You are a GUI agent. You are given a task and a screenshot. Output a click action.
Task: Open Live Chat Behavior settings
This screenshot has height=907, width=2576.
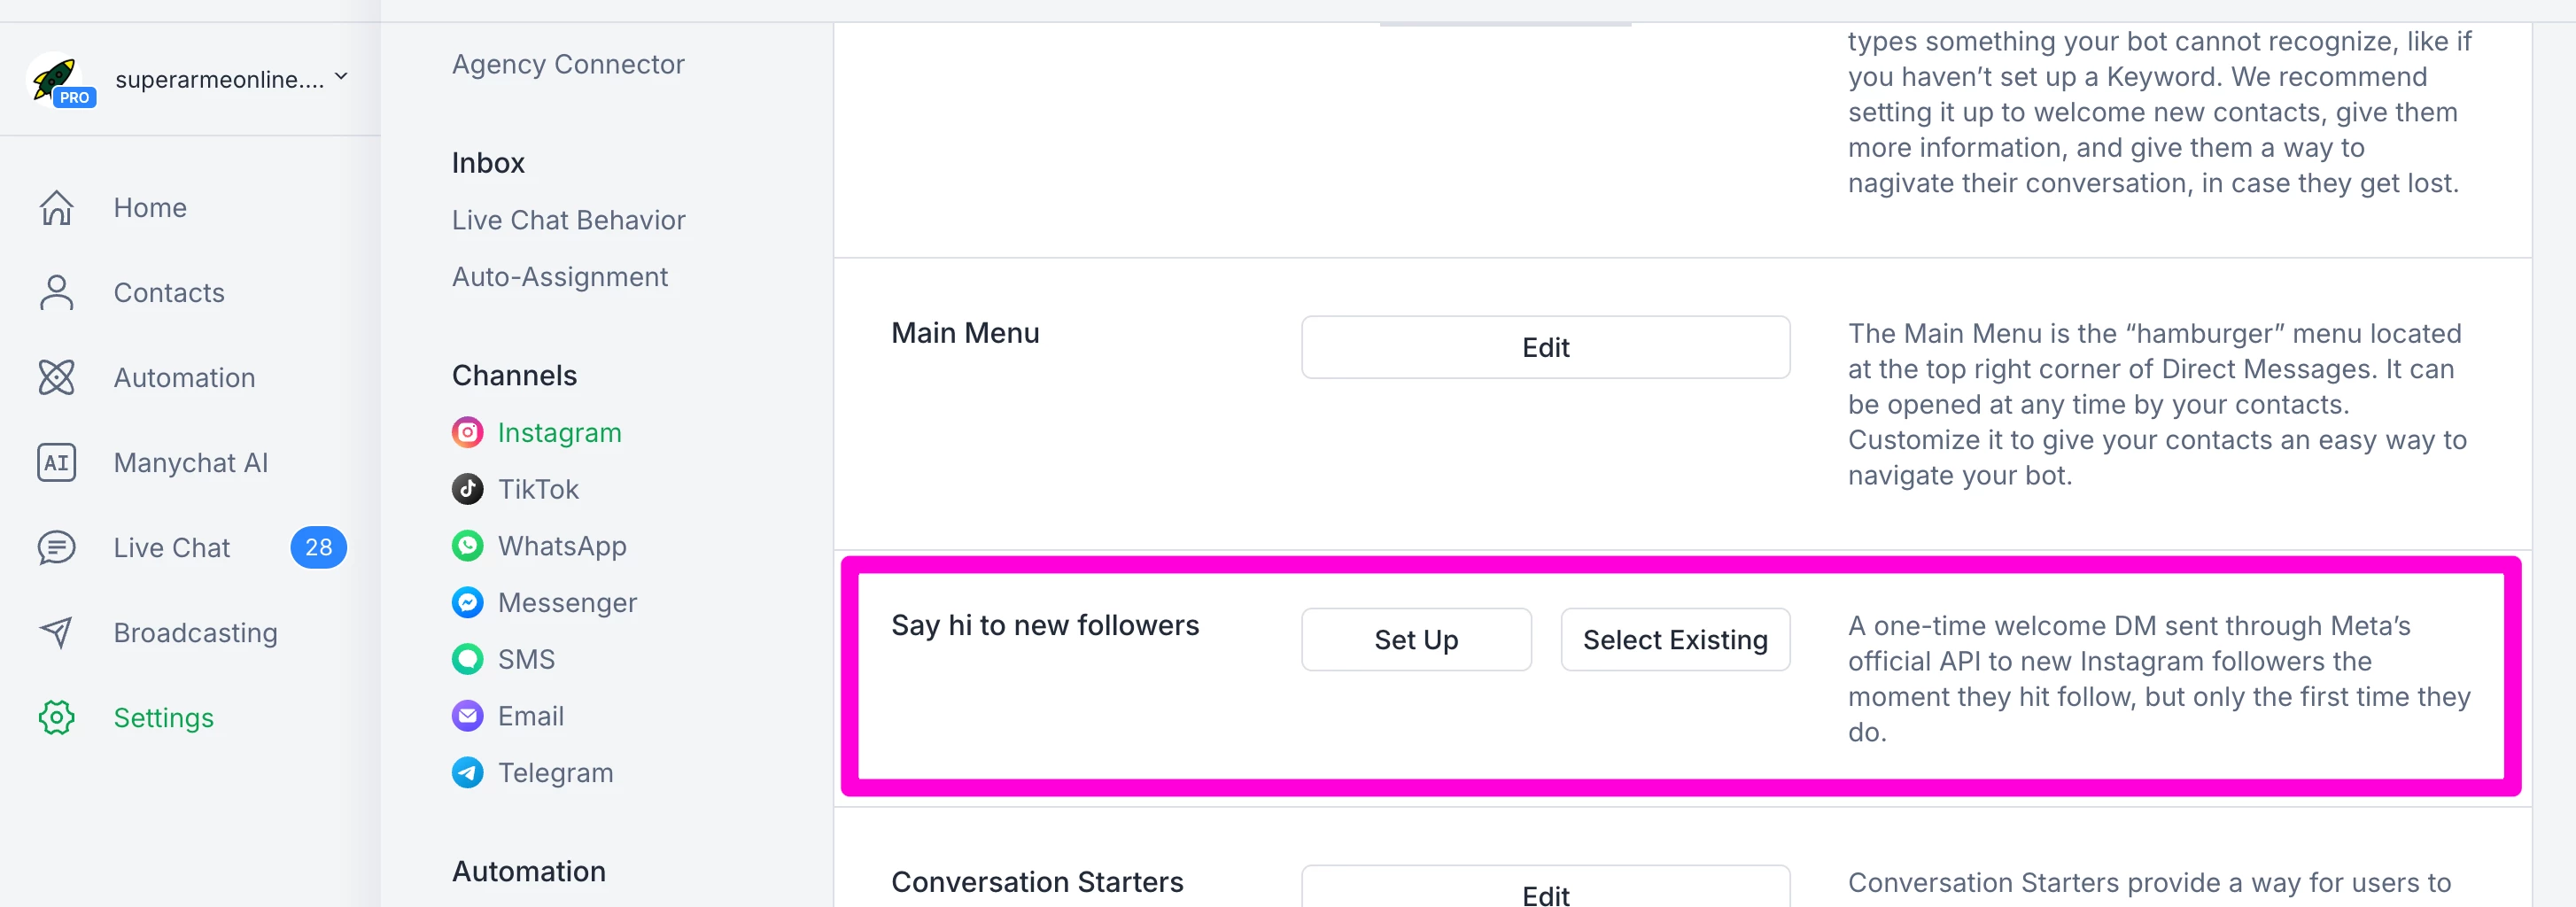[x=568, y=220]
